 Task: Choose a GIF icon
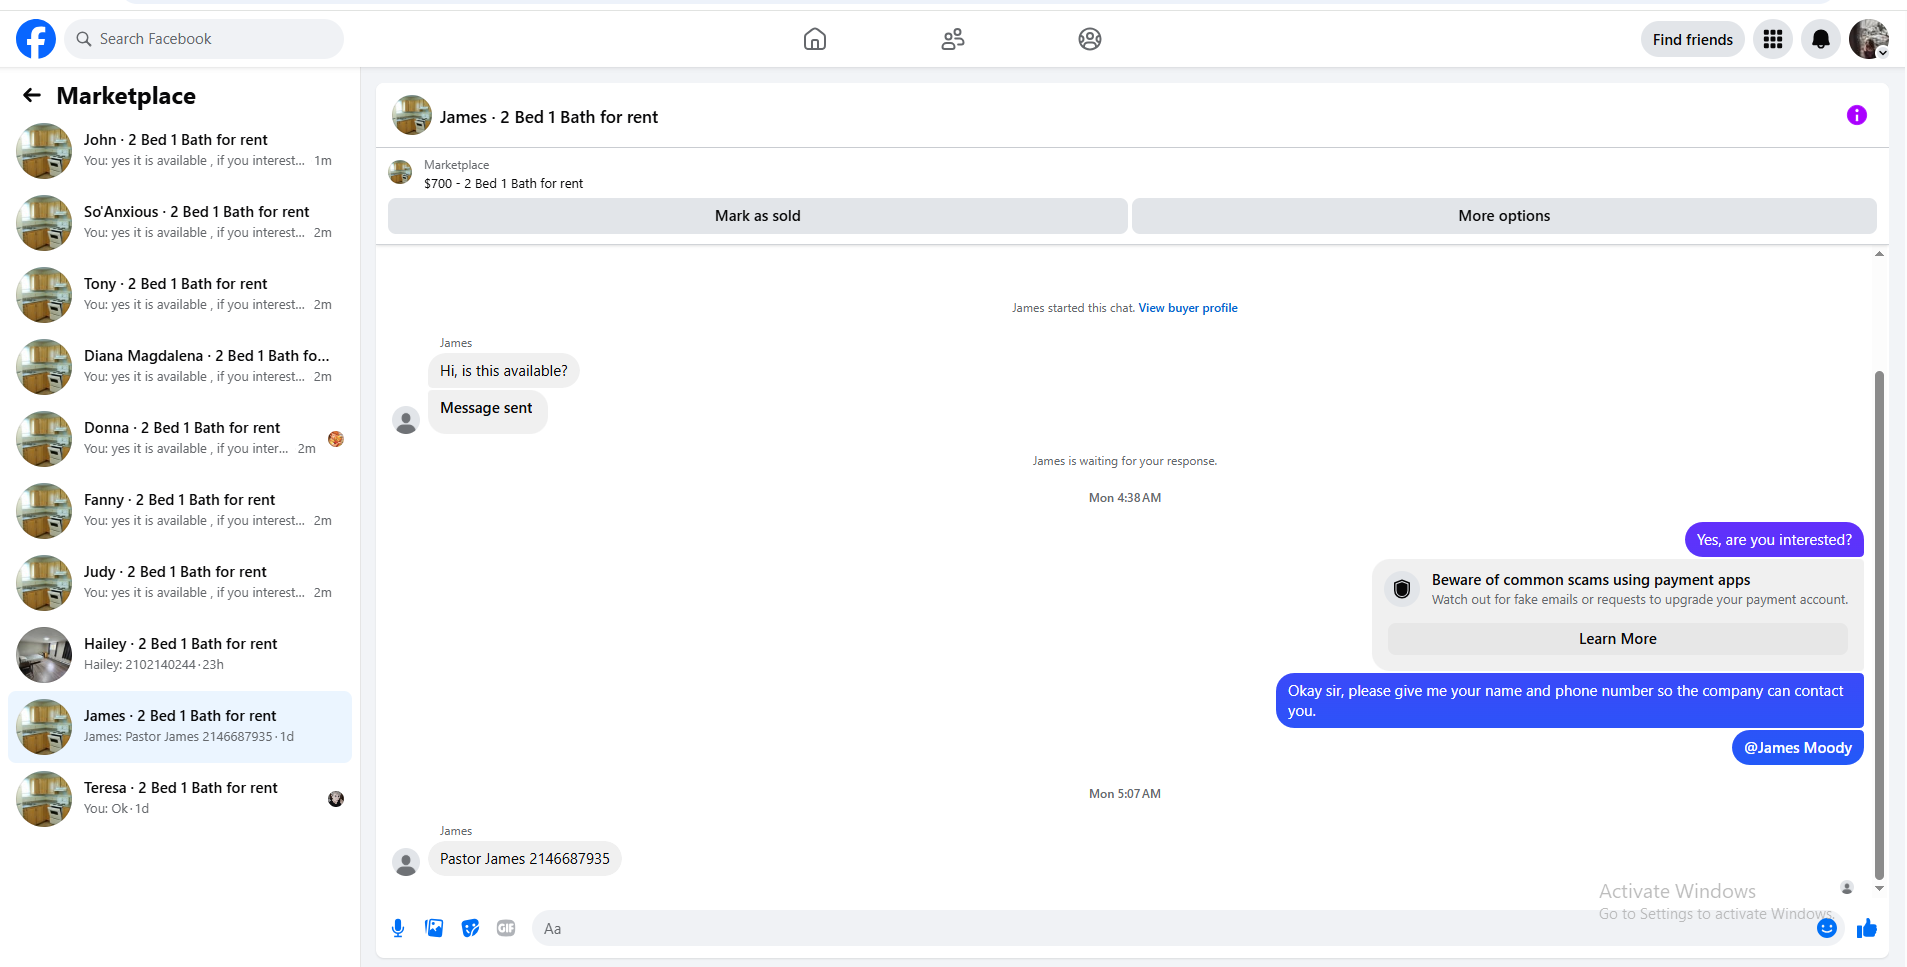pos(506,928)
